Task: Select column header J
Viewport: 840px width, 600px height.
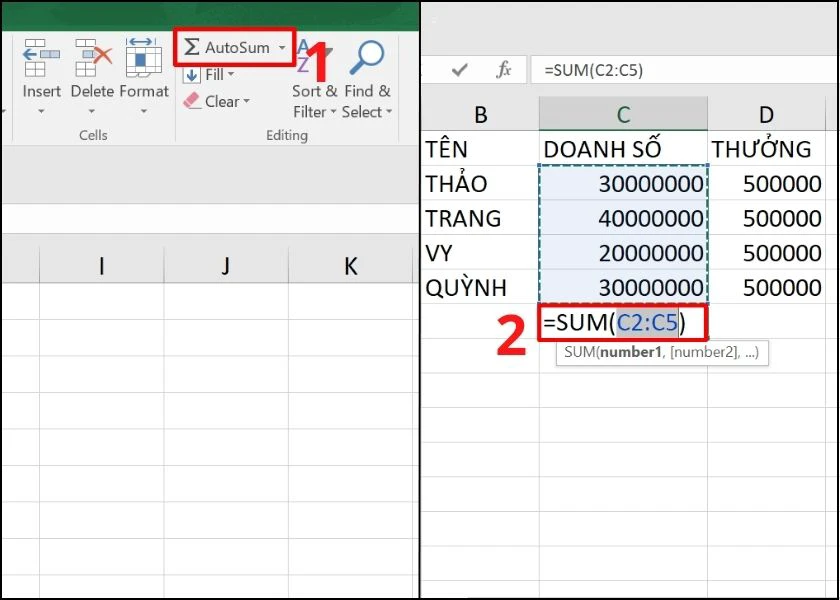Action: (x=226, y=266)
